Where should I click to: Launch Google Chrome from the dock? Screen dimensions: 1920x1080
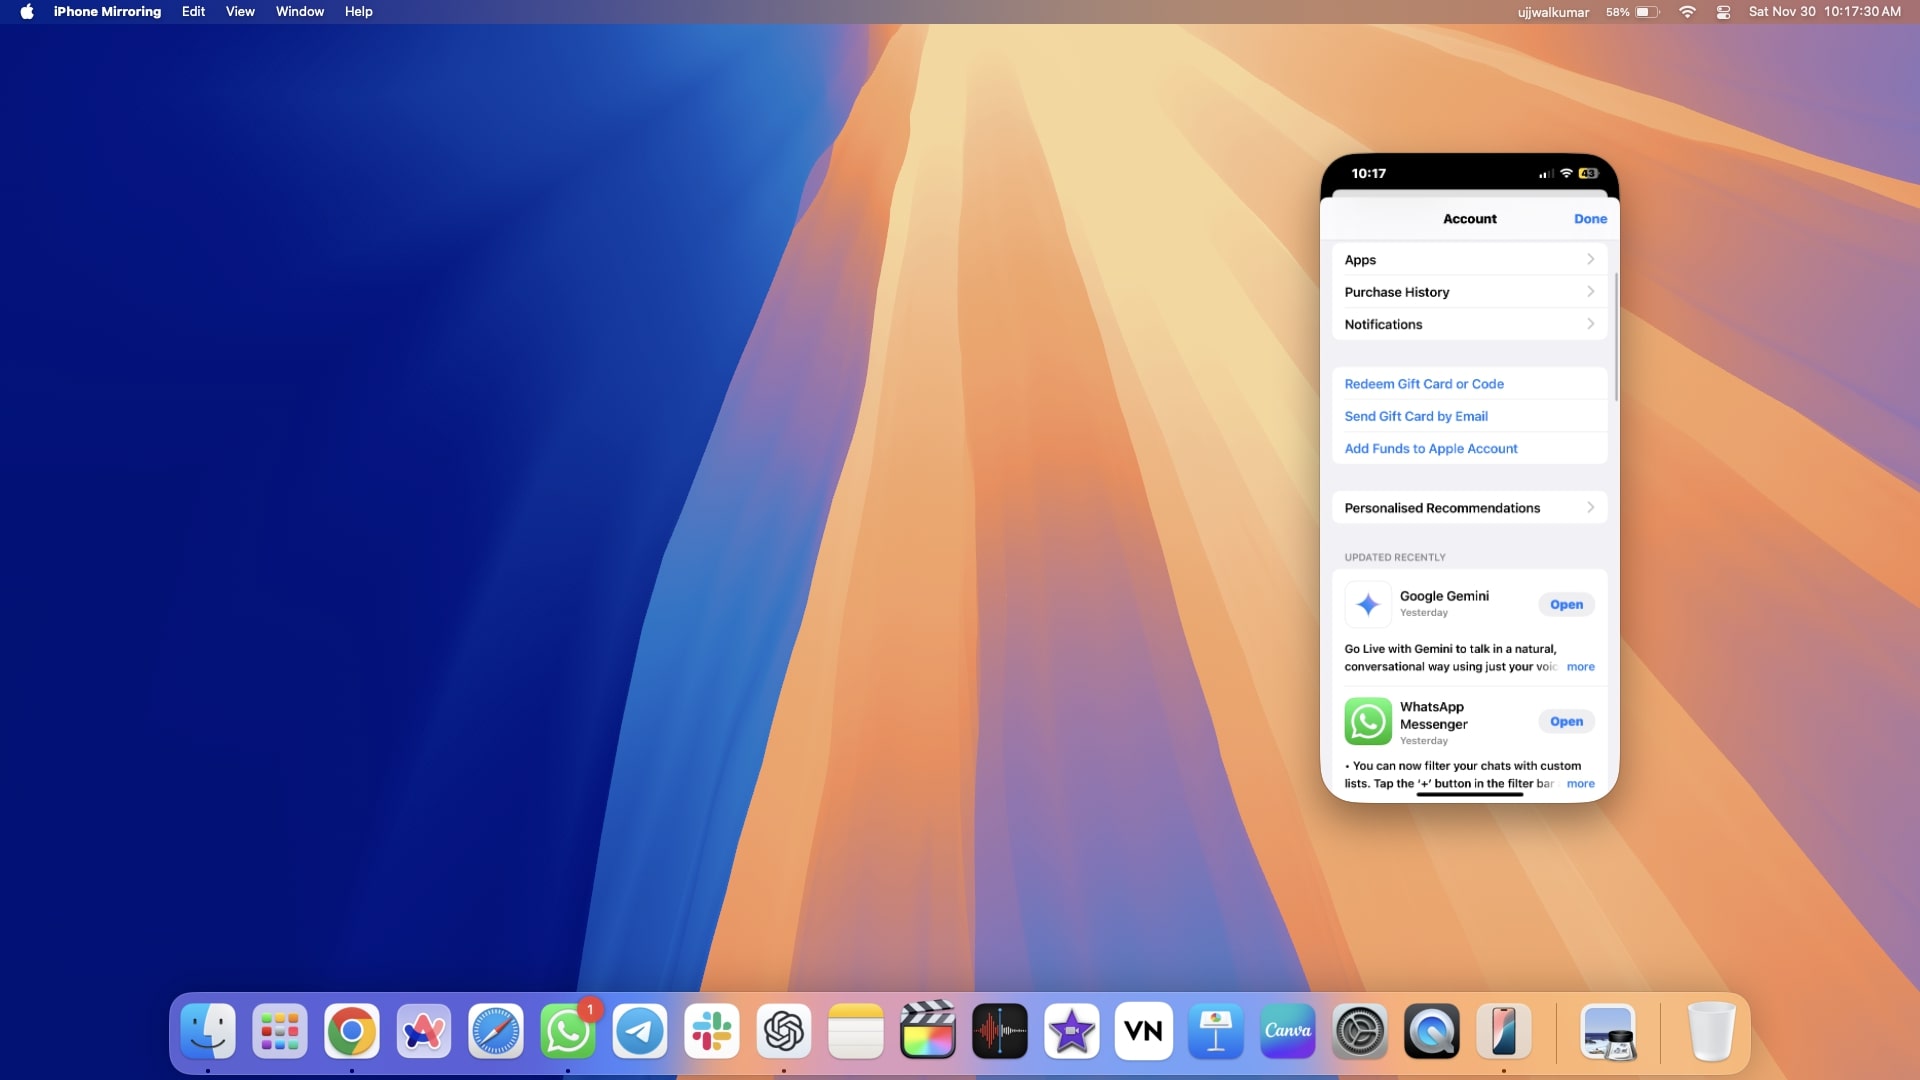point(352,1031)
